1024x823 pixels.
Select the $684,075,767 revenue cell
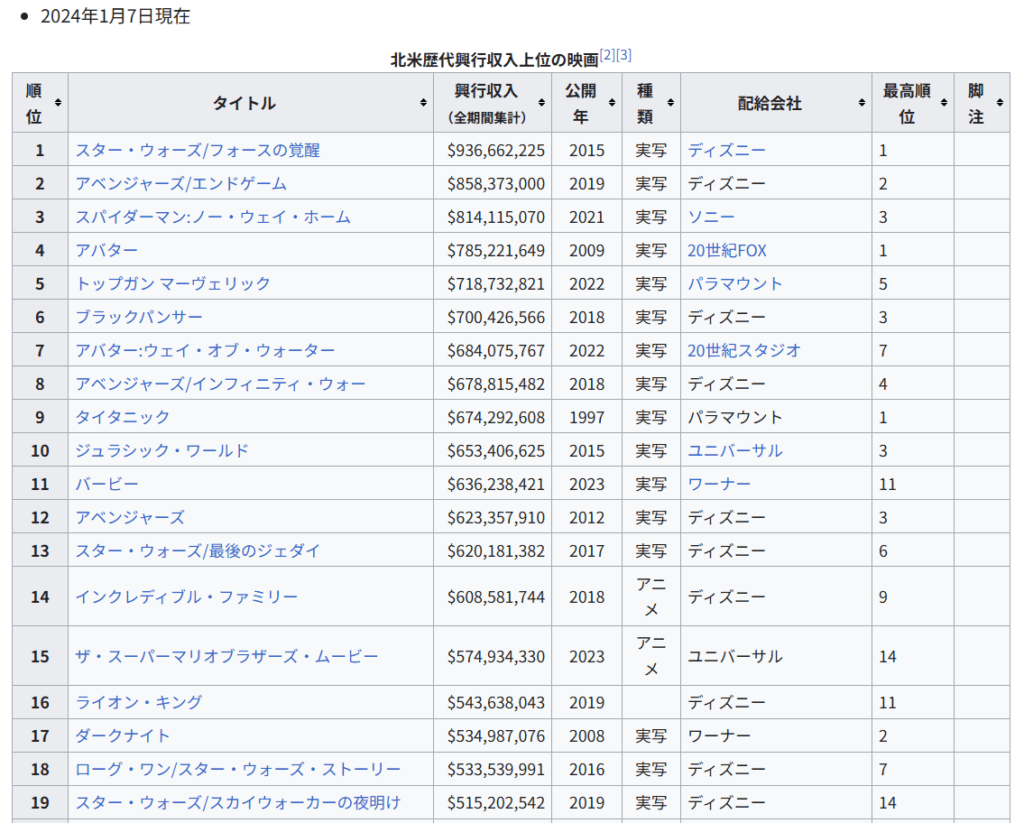496,350
